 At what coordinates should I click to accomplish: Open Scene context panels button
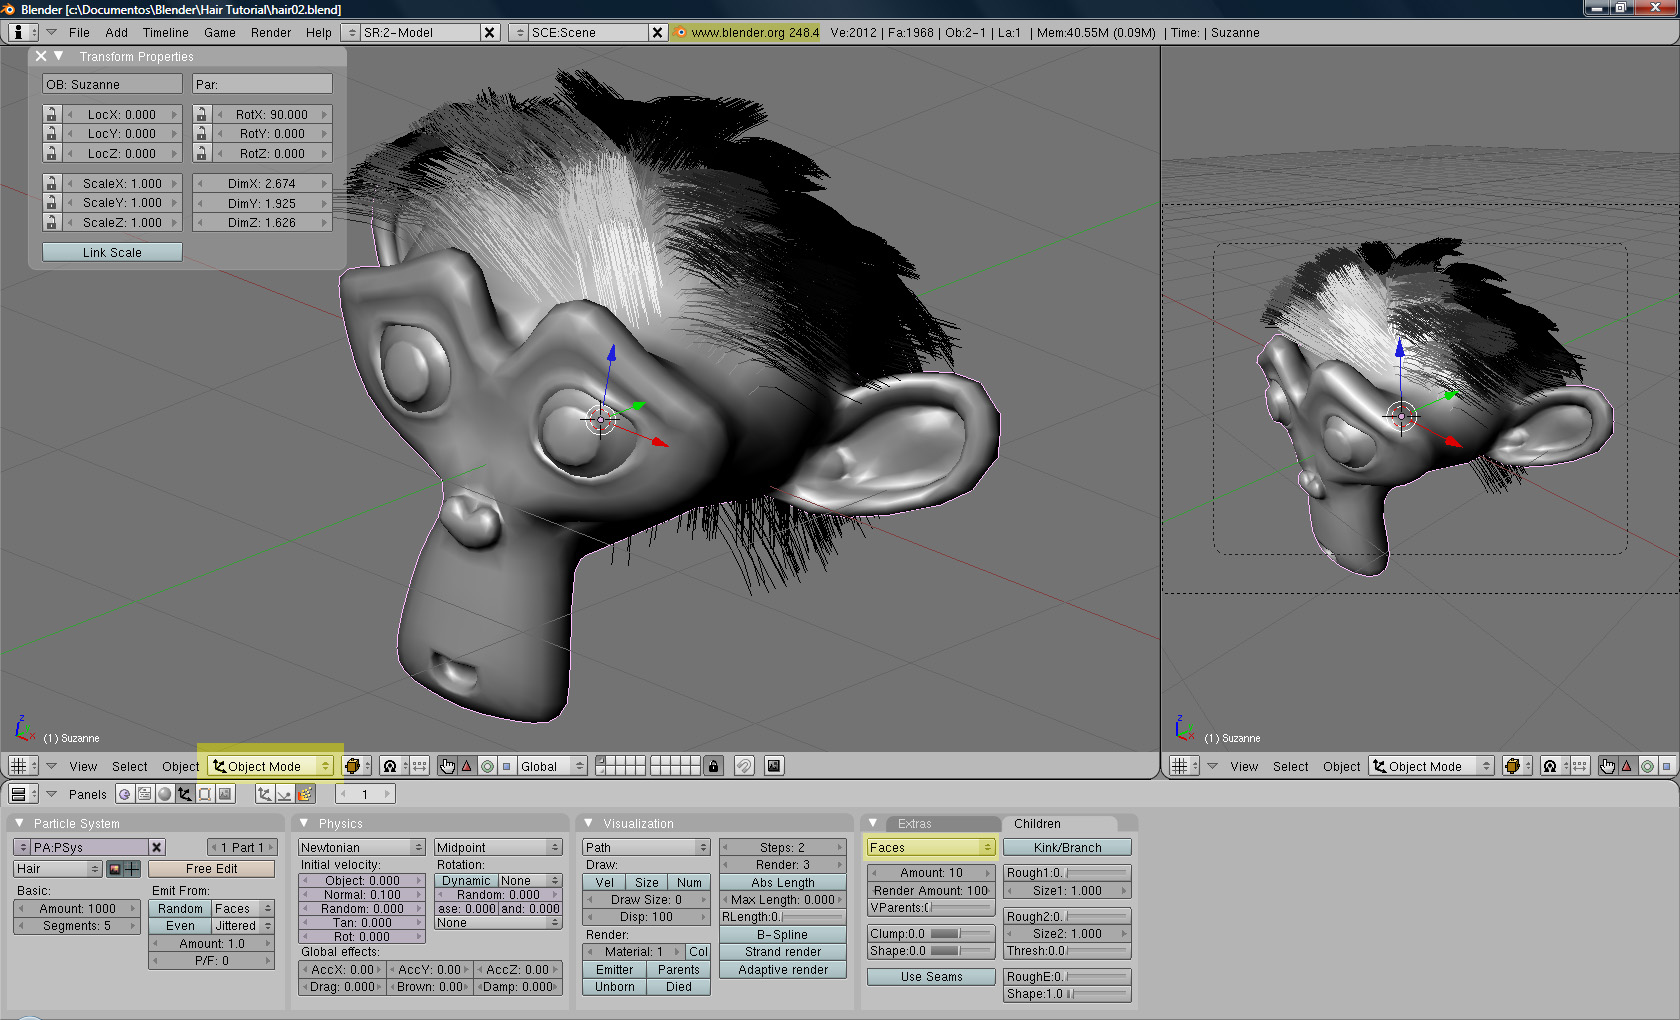tap(226, 794)
